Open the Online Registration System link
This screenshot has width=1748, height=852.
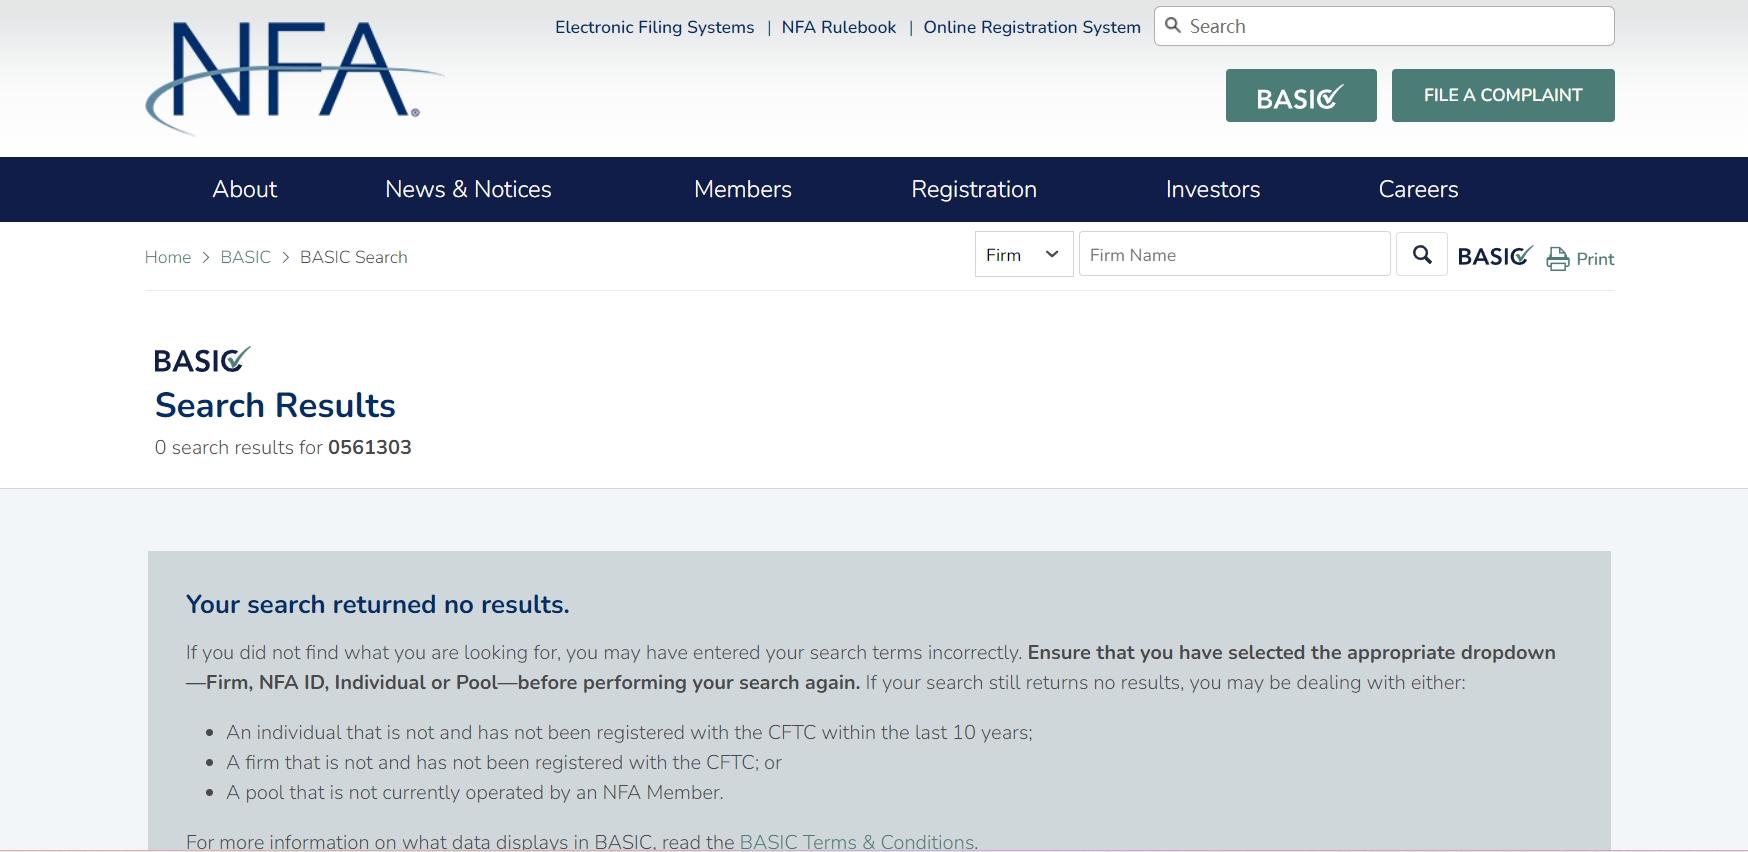point(1032,27)
